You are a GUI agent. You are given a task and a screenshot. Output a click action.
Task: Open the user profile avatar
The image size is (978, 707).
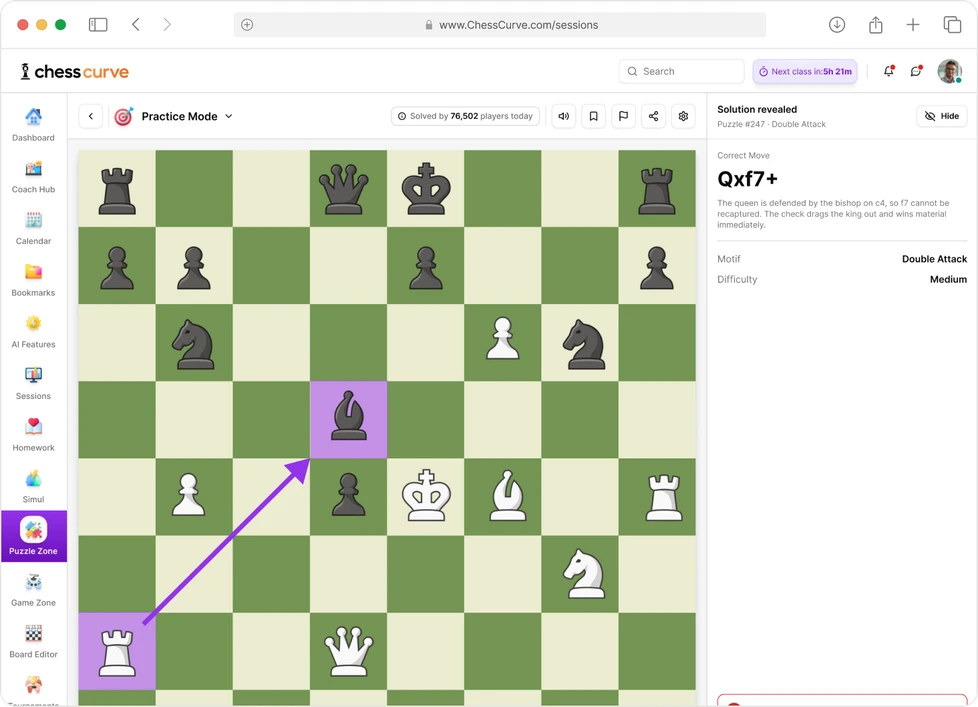pyautogui.click(x=949, y=71)
